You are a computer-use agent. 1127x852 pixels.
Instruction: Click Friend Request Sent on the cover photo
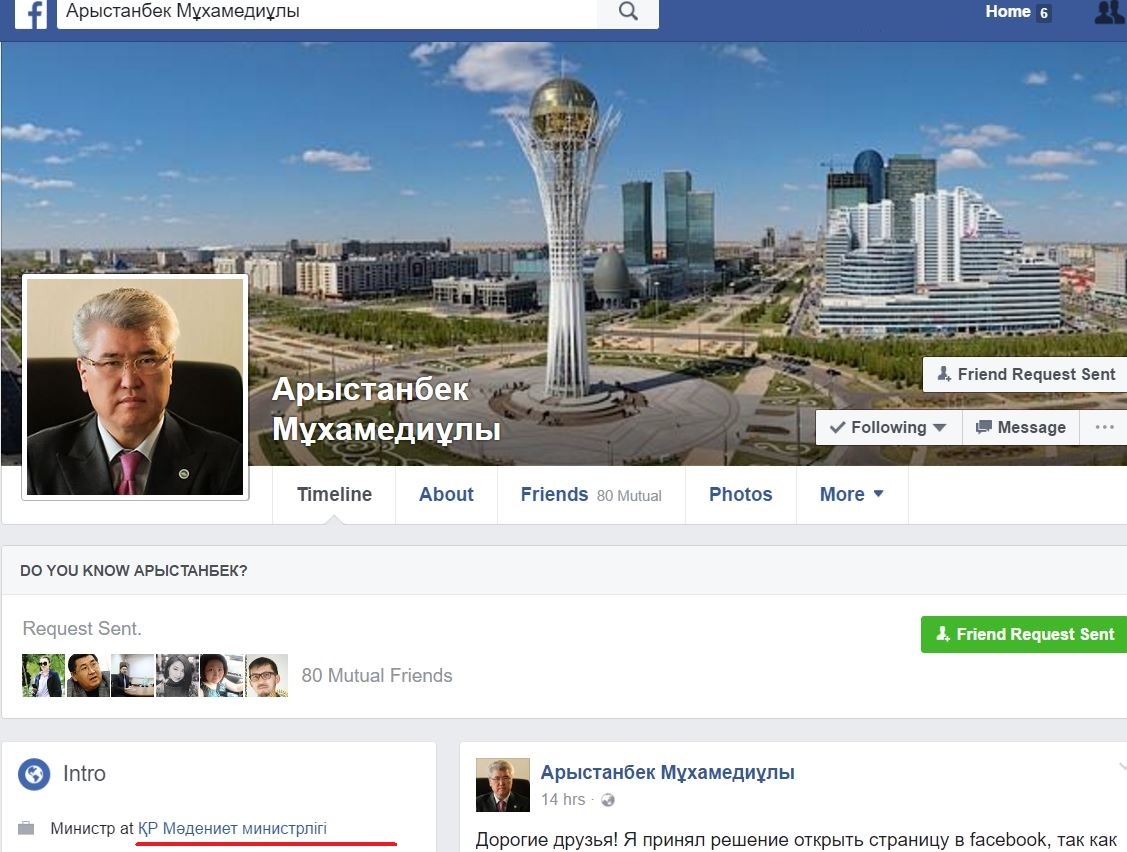[x=1025, y=374]
